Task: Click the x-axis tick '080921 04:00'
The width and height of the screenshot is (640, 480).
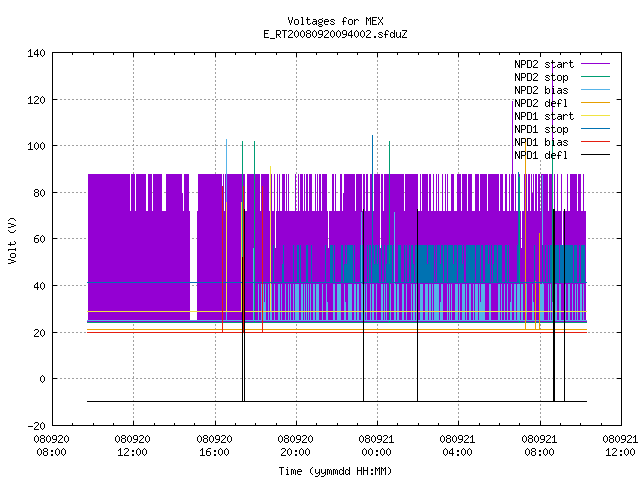Action: (x=457, y=446)
